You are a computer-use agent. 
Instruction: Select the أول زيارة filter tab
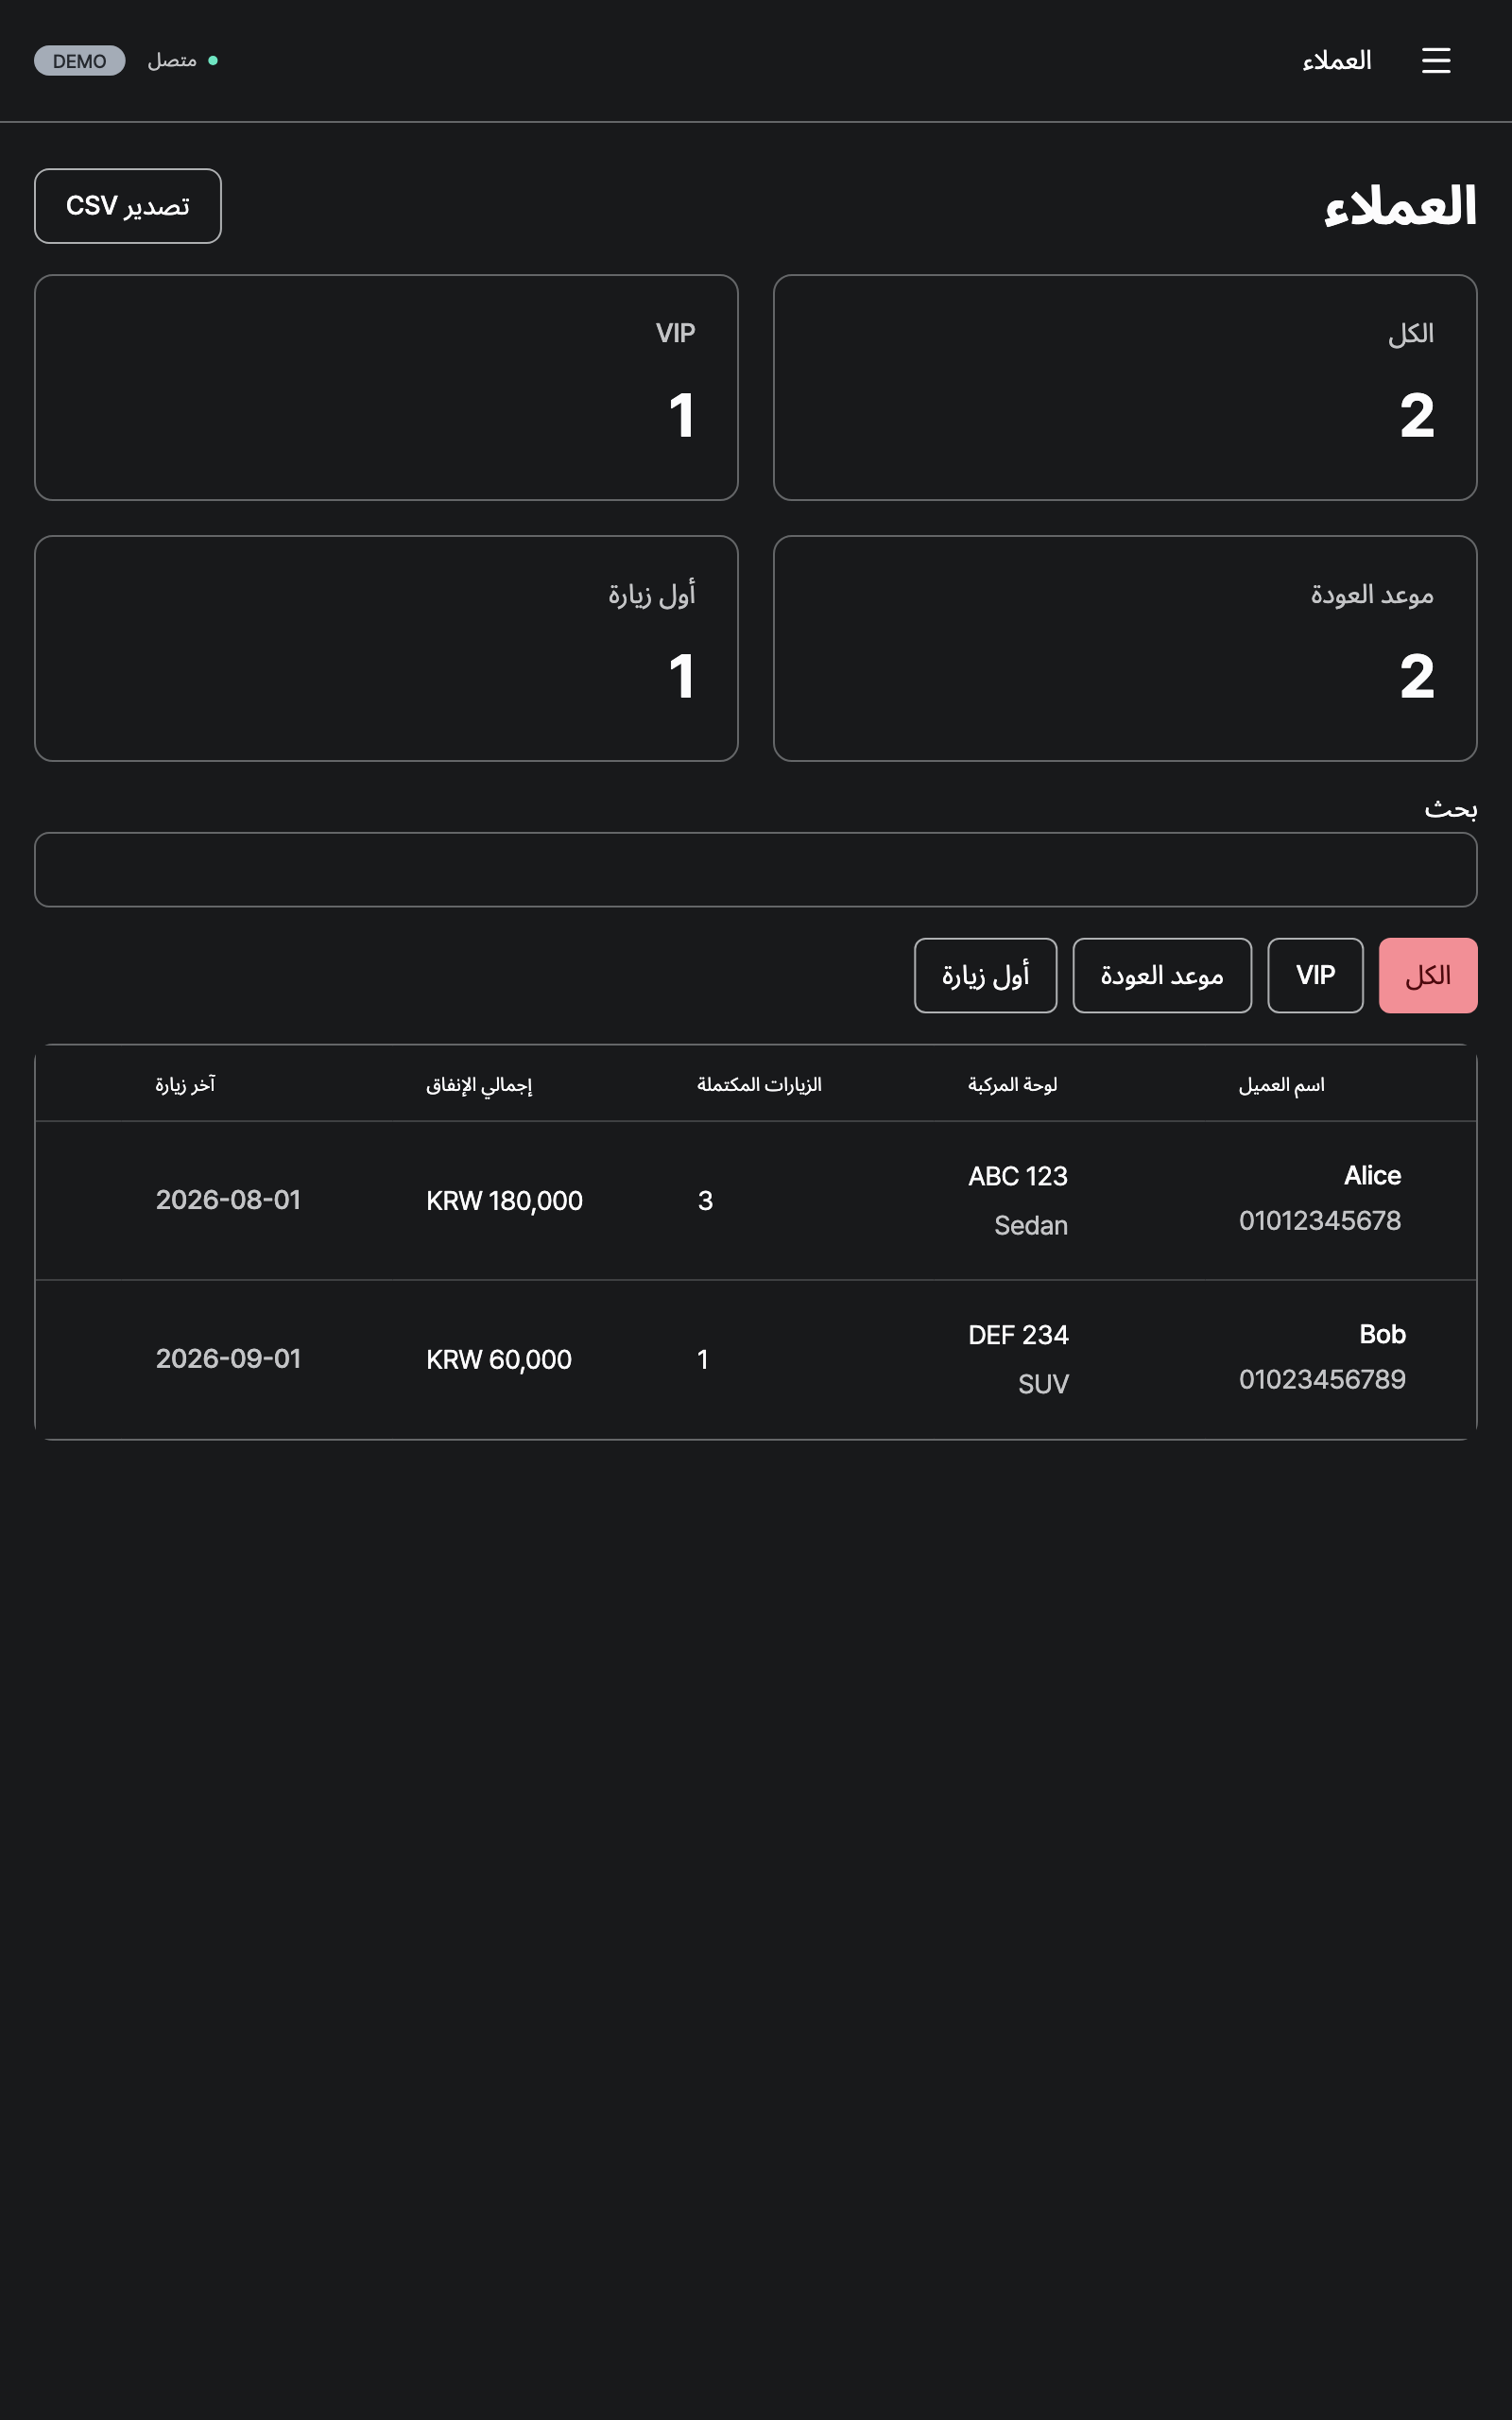click(985, 975)
